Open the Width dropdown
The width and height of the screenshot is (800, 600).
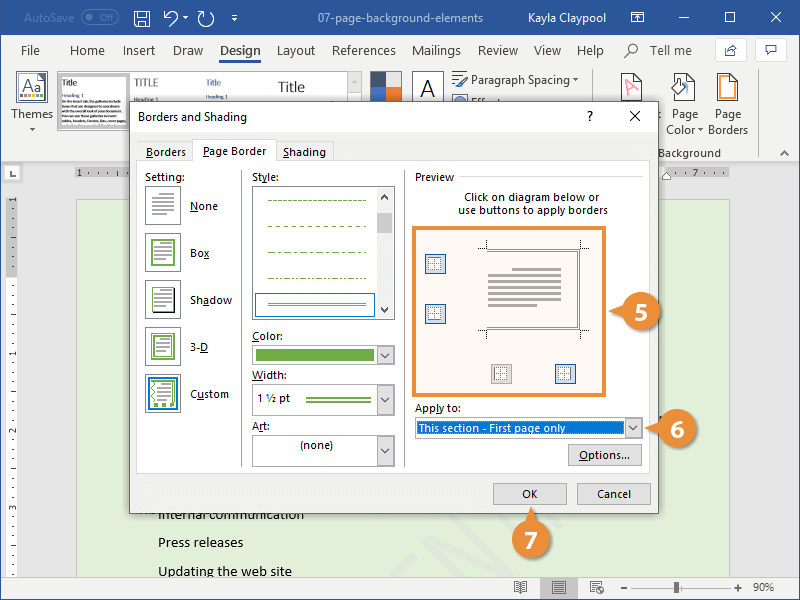coord(383,400)
